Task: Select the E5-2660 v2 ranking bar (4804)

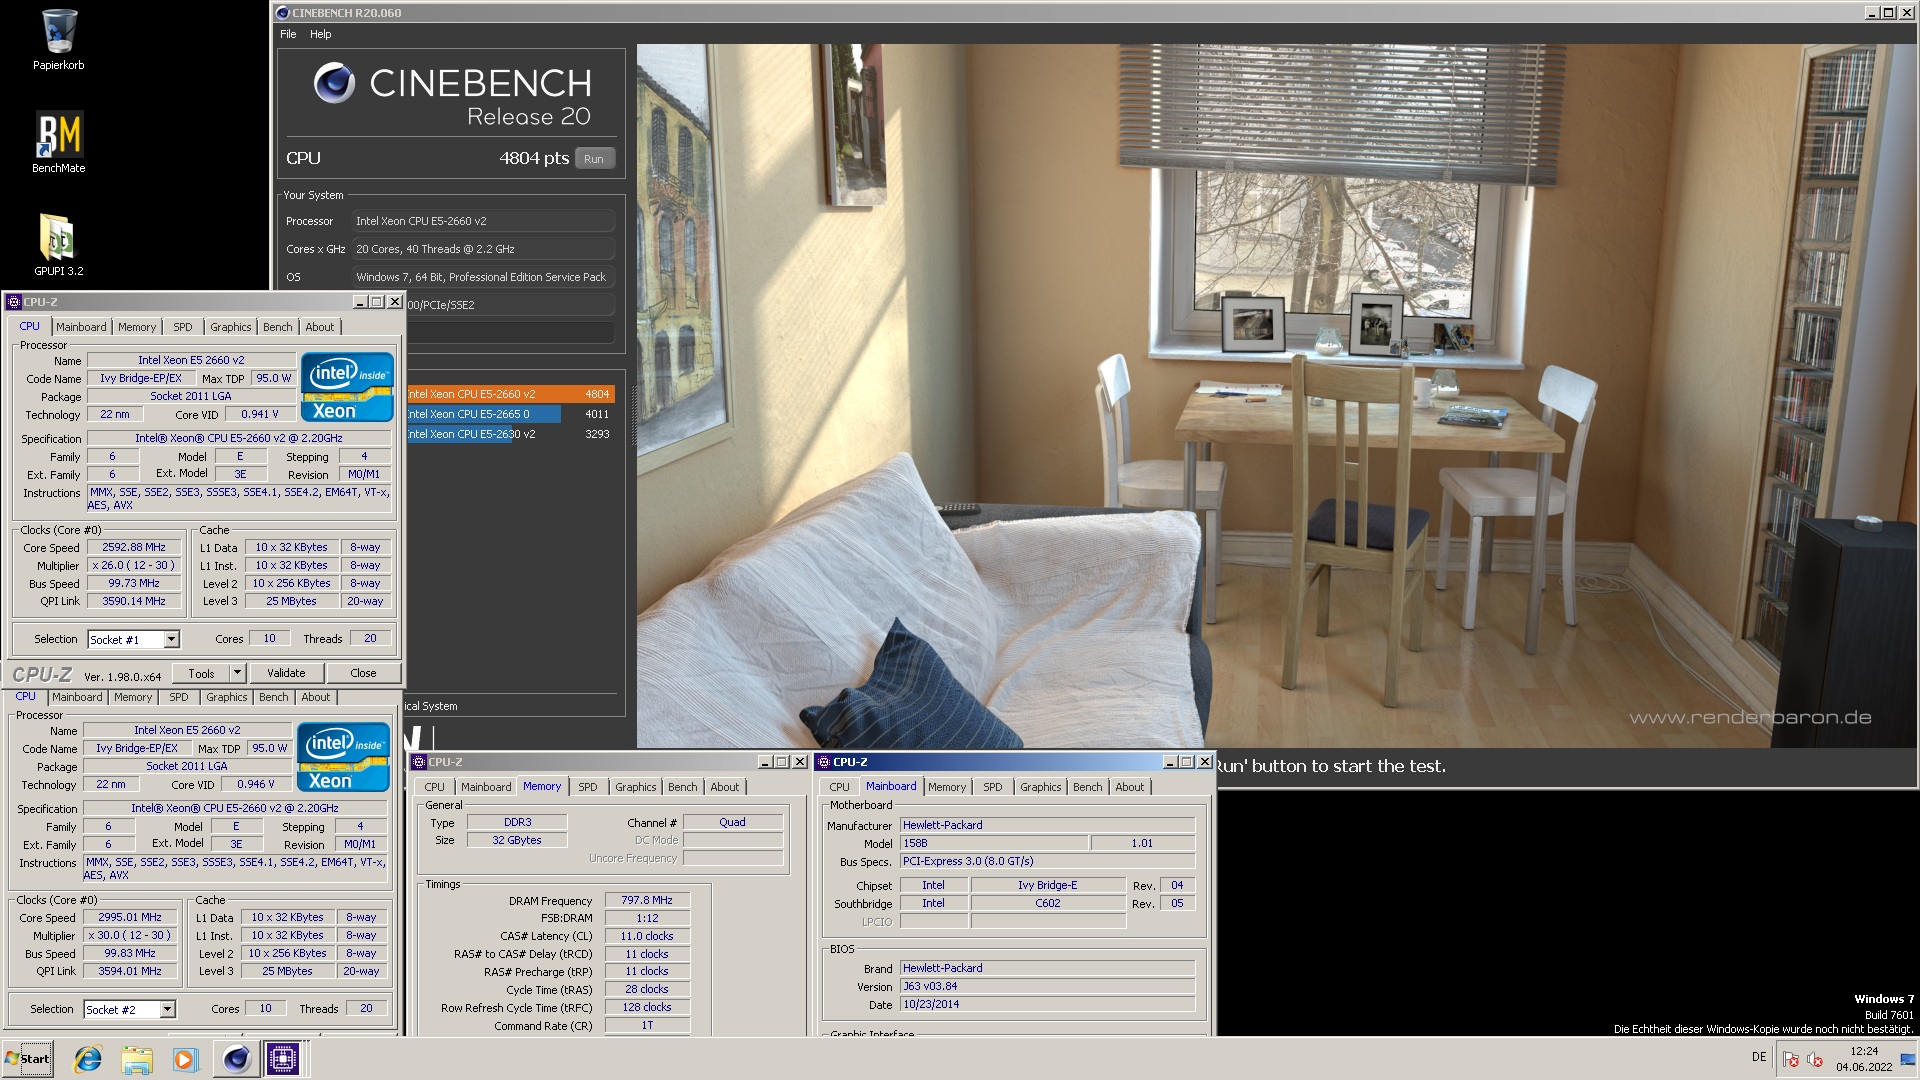Action: click(x=511, y=394)
